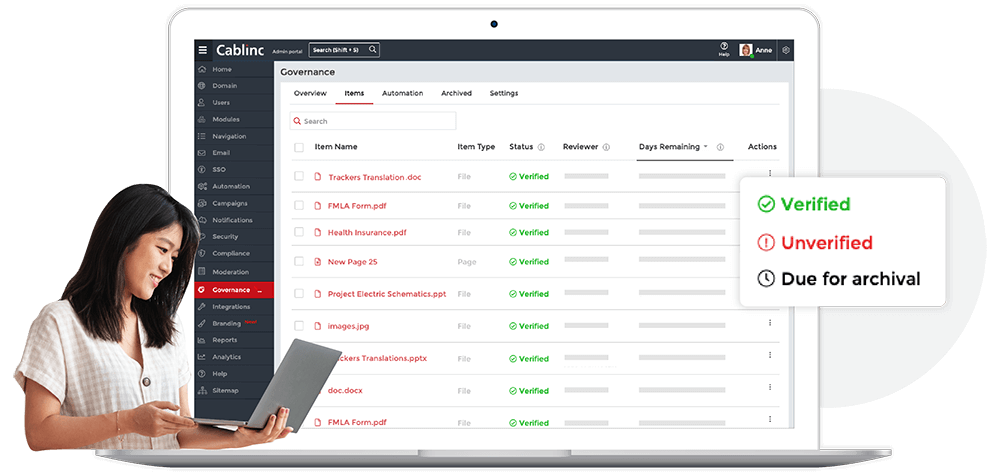Viewport: 1000px width, 475px height.
Task: Check the New Page 25 row checkbox
Action: (298, 261)
